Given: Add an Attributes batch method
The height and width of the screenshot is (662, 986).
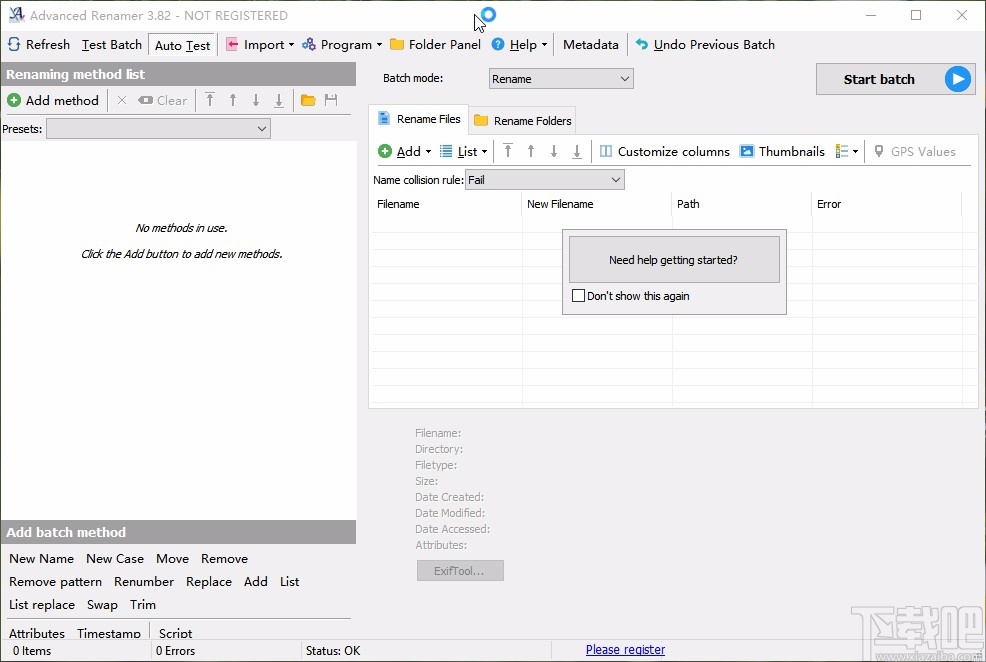Looking at the screenshot, I should (x=36, y=633).
